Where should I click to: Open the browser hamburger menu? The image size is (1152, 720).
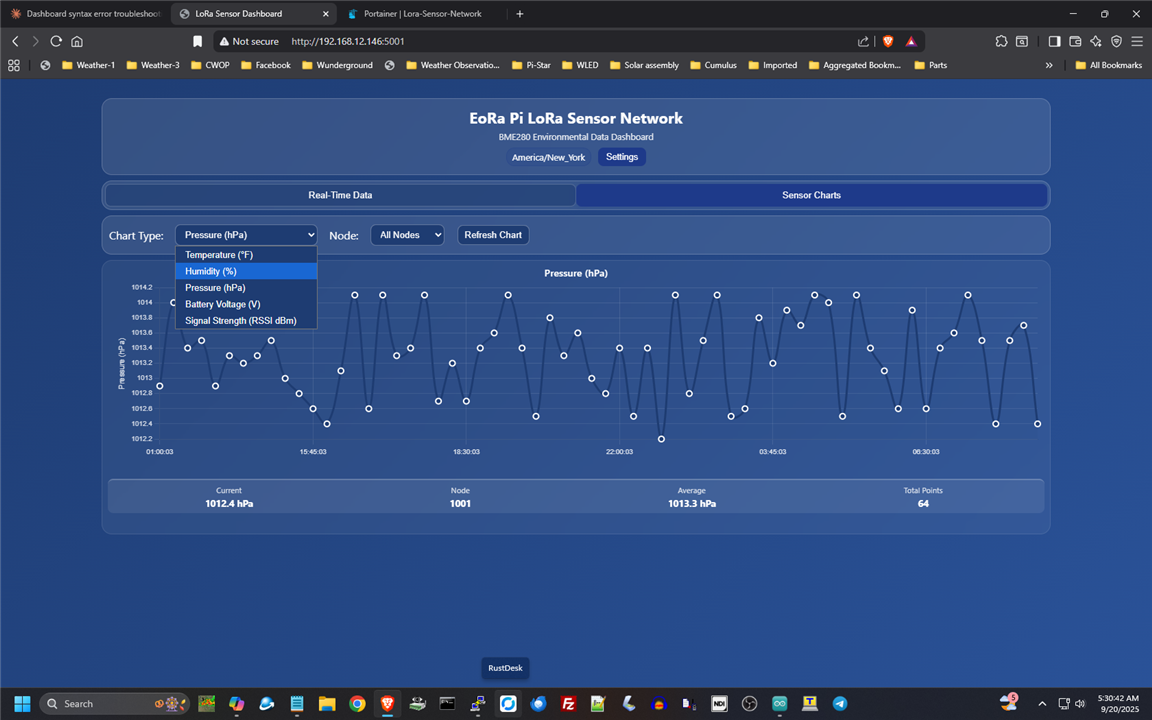point(1137,41)
